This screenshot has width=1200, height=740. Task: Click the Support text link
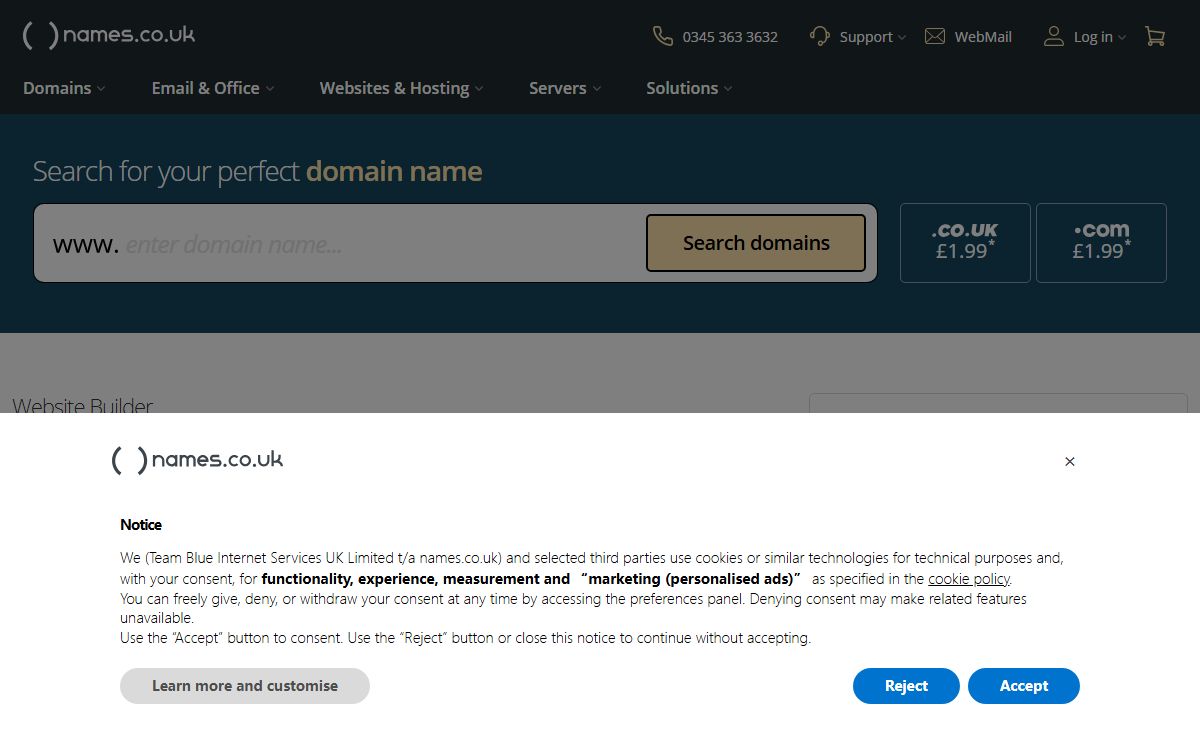pyautogui.click(x=866, y=37)
